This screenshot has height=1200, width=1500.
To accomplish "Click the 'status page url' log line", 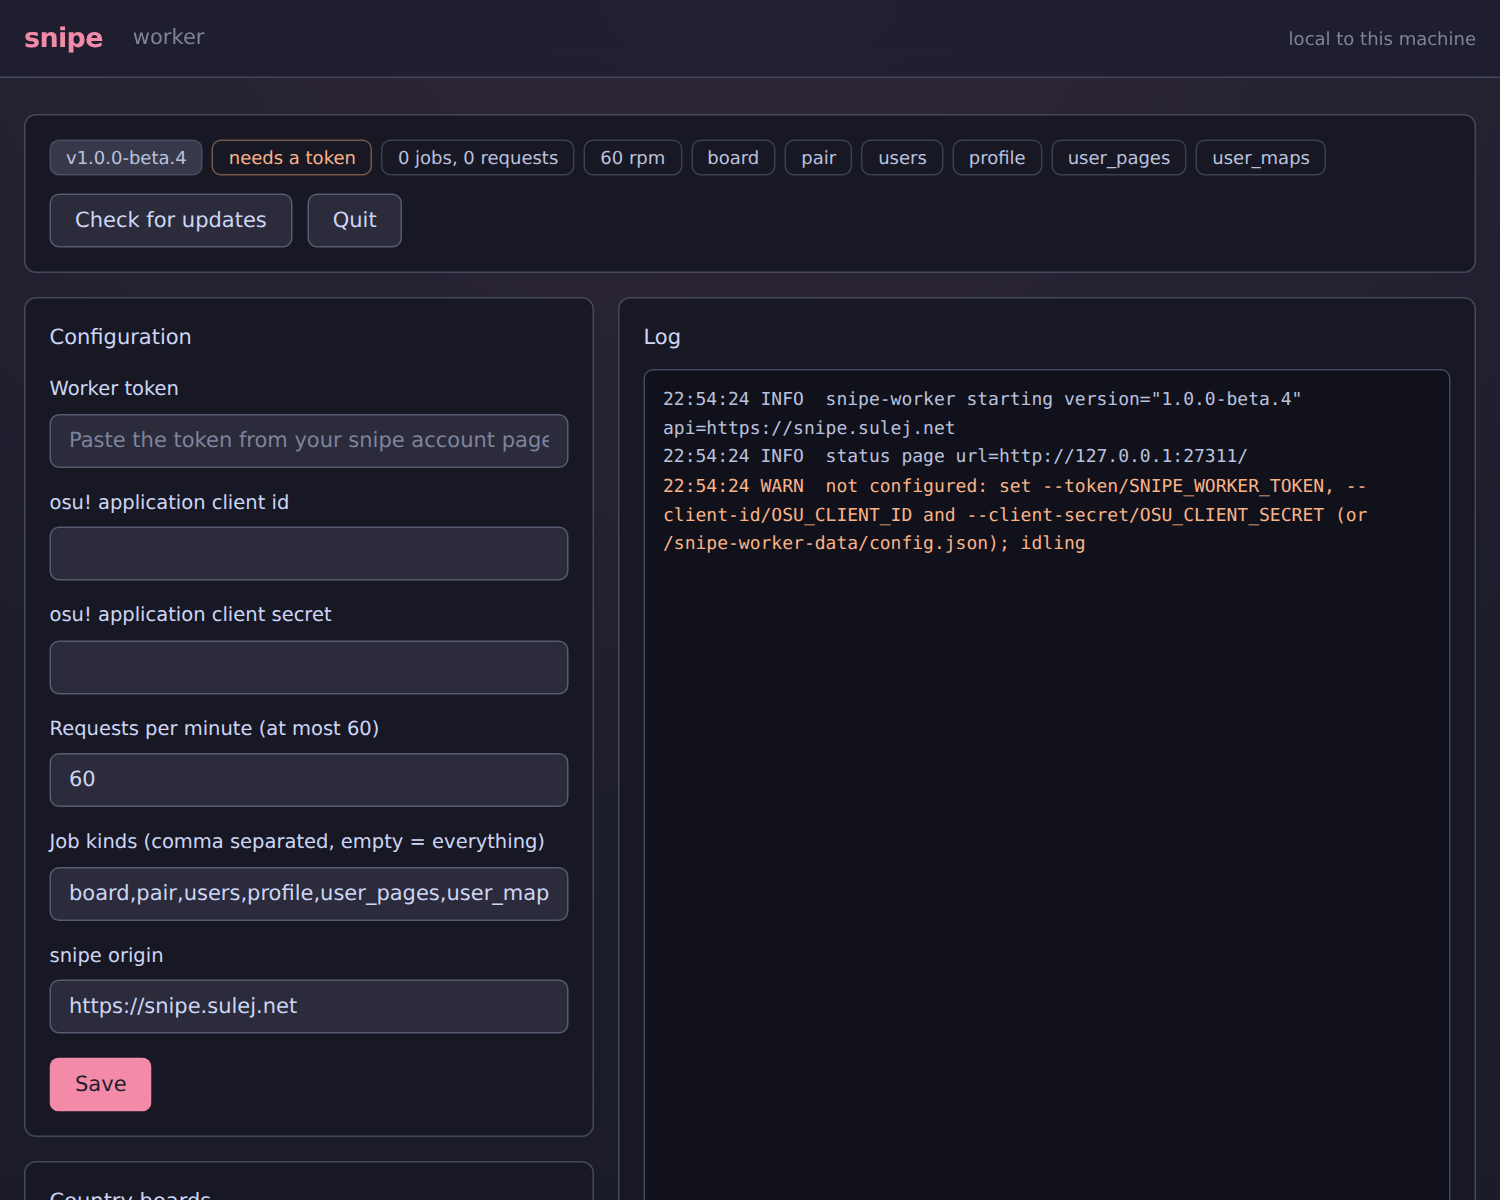I will pos(955,456).
